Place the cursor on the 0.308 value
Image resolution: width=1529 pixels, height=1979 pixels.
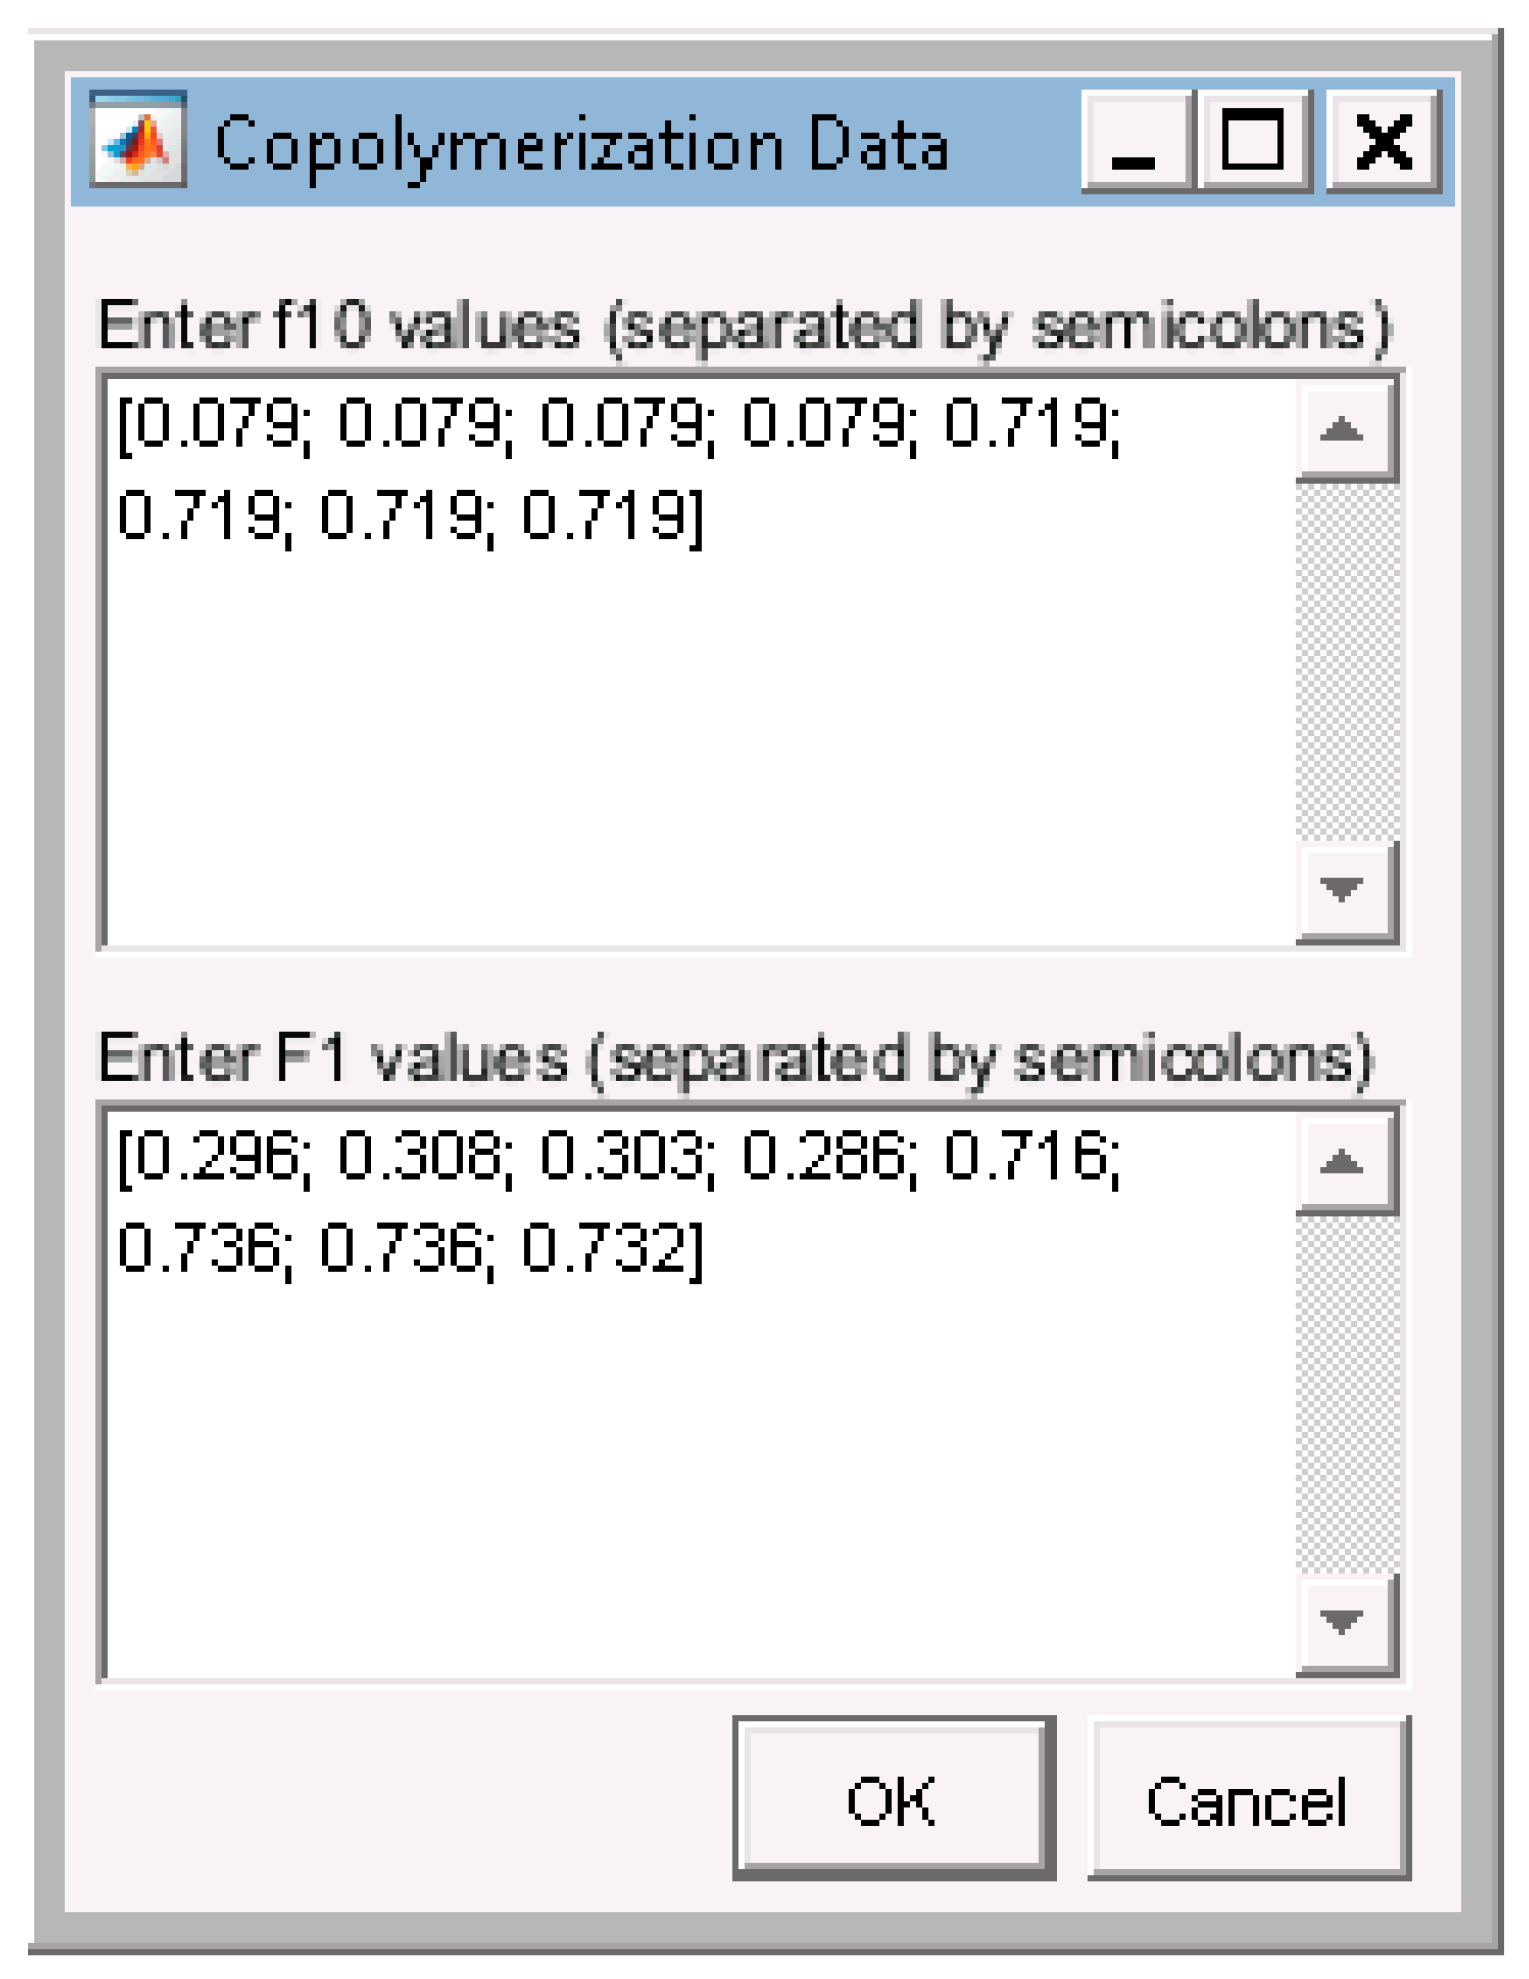coord(420,1157)
